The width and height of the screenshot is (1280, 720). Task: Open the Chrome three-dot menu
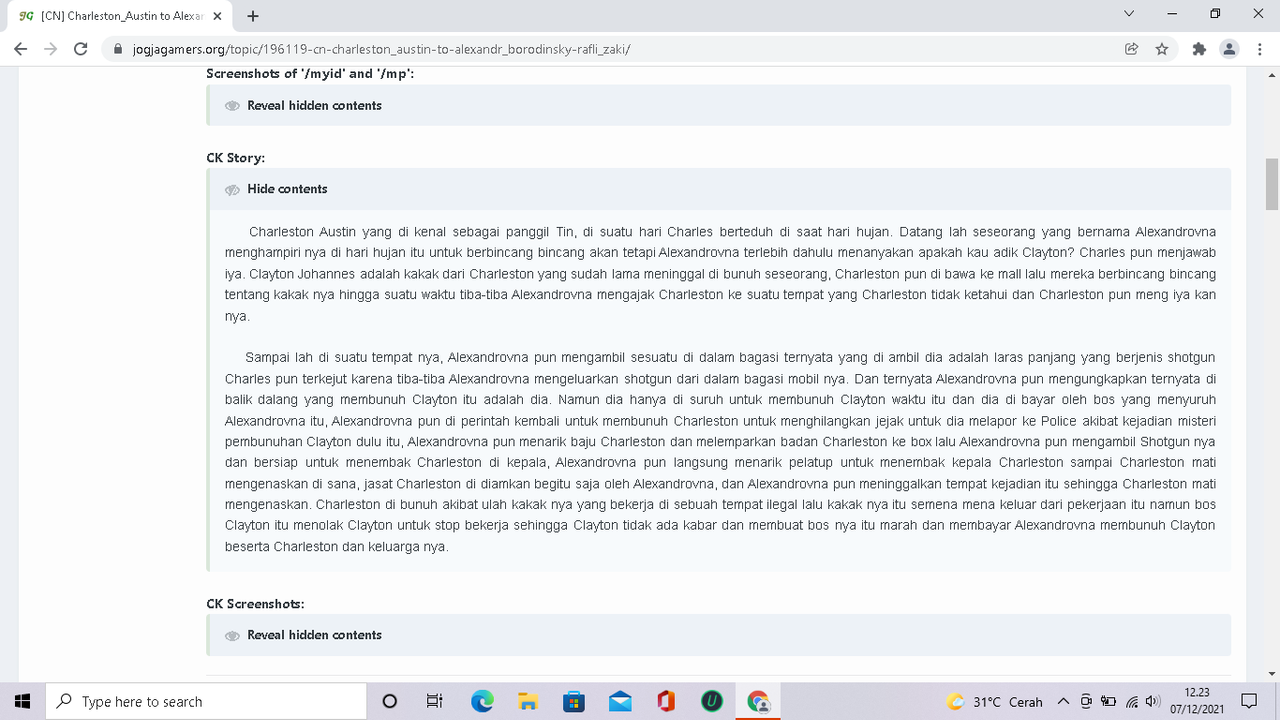[x=1260, y=49]
